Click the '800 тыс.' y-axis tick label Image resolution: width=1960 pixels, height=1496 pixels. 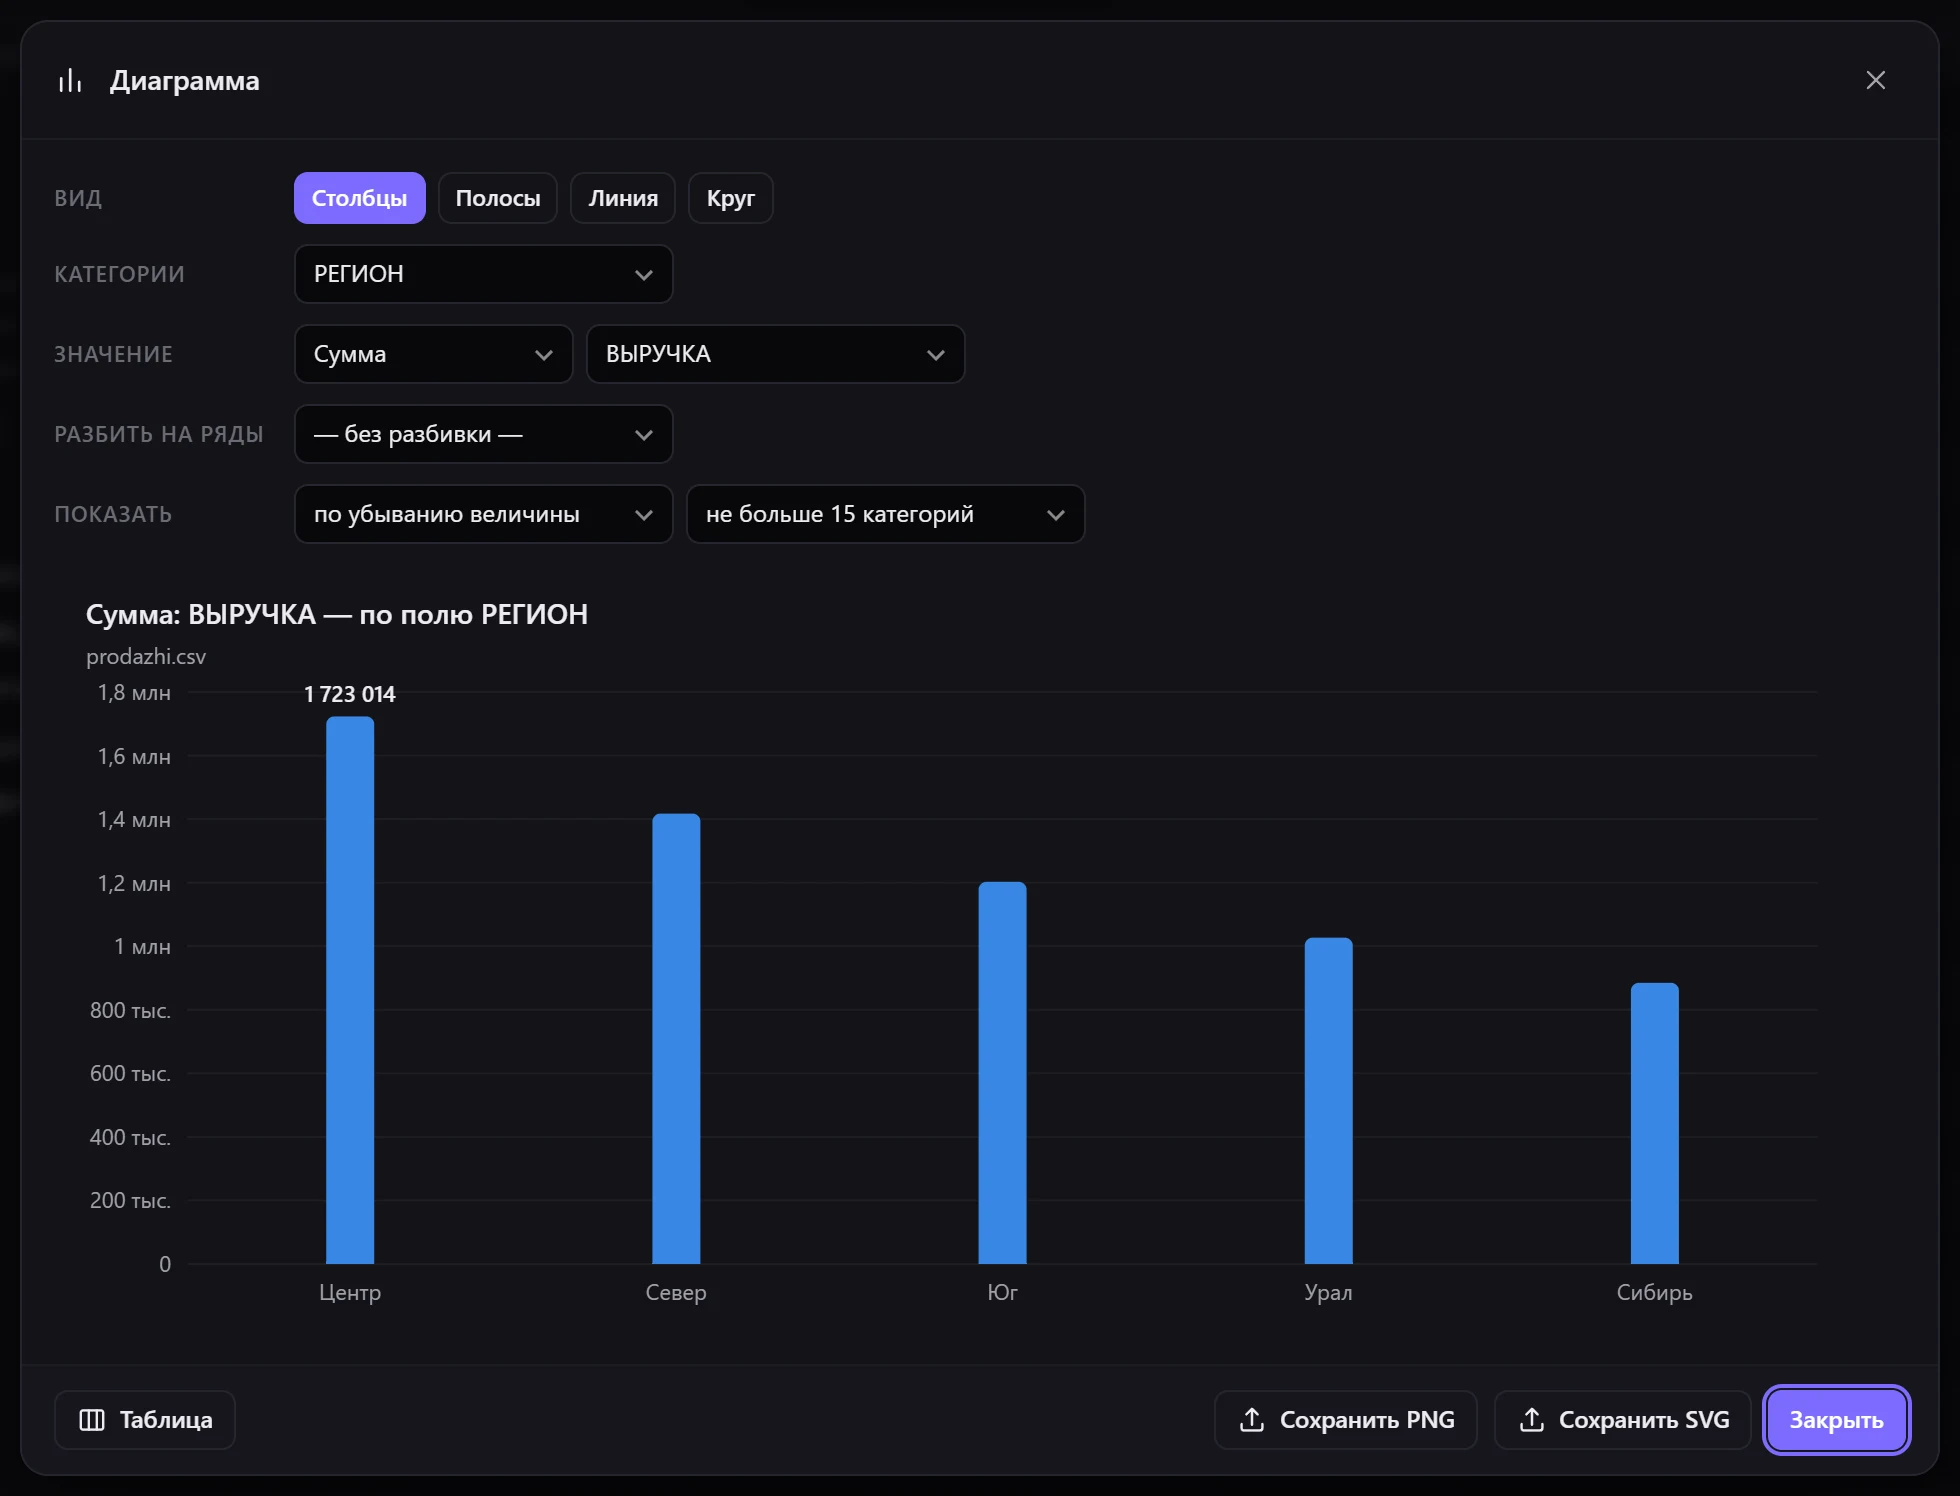tap(130, 1010)
